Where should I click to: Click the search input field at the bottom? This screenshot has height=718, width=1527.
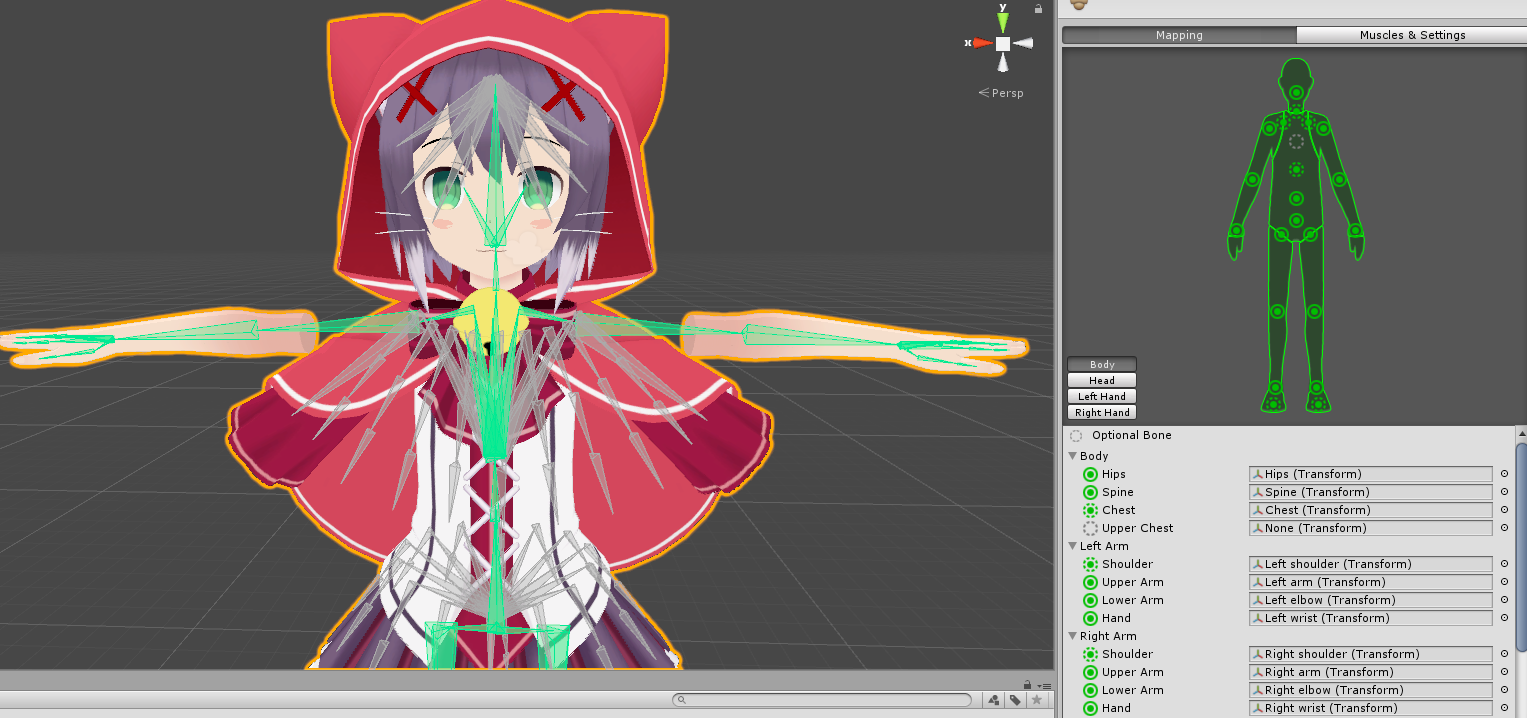point(820,700)
